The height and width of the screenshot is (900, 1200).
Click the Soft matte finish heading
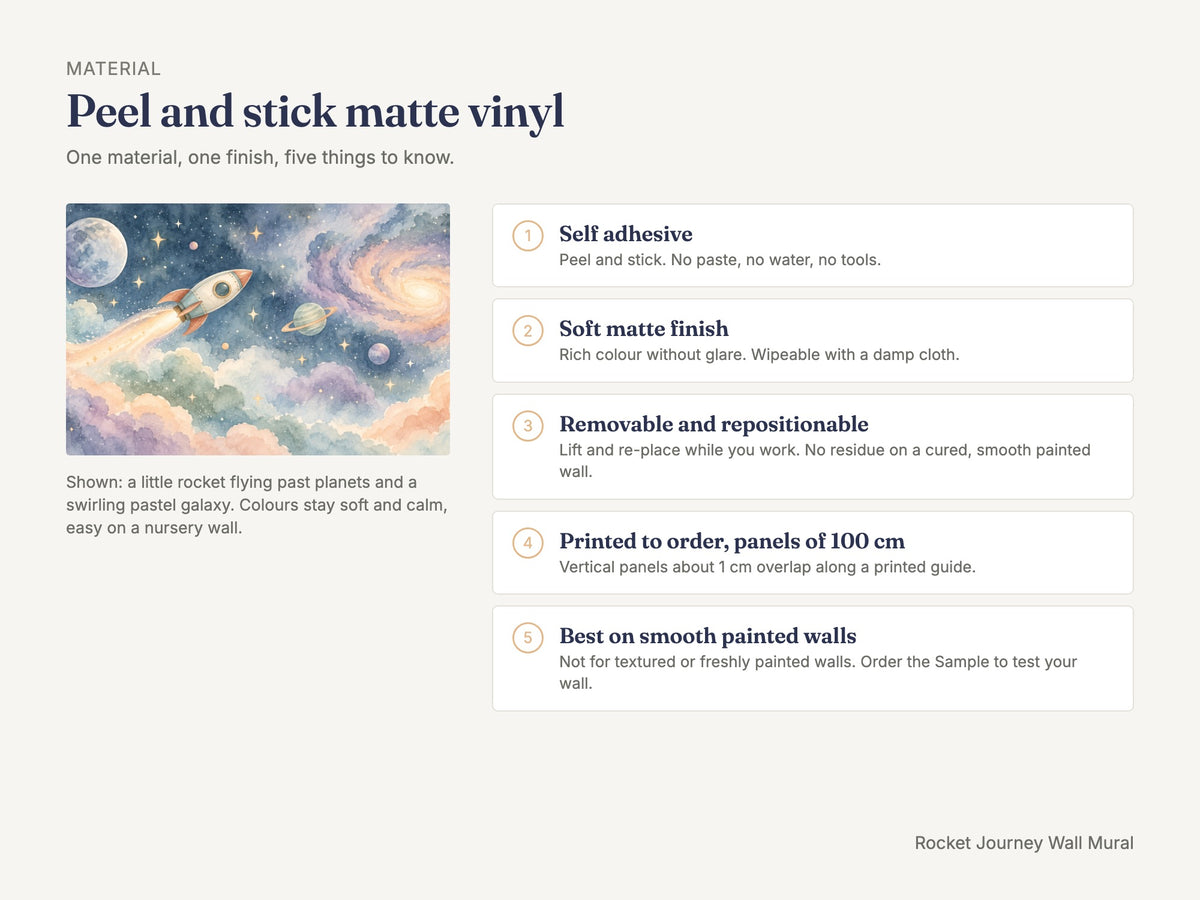coord(644,329)
